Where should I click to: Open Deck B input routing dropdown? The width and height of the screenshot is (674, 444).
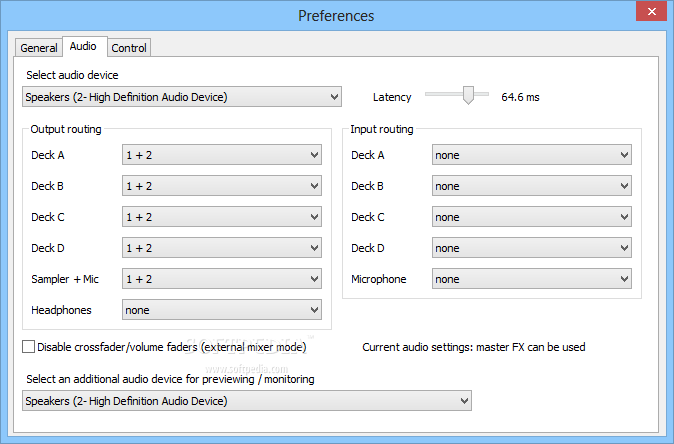532,186
